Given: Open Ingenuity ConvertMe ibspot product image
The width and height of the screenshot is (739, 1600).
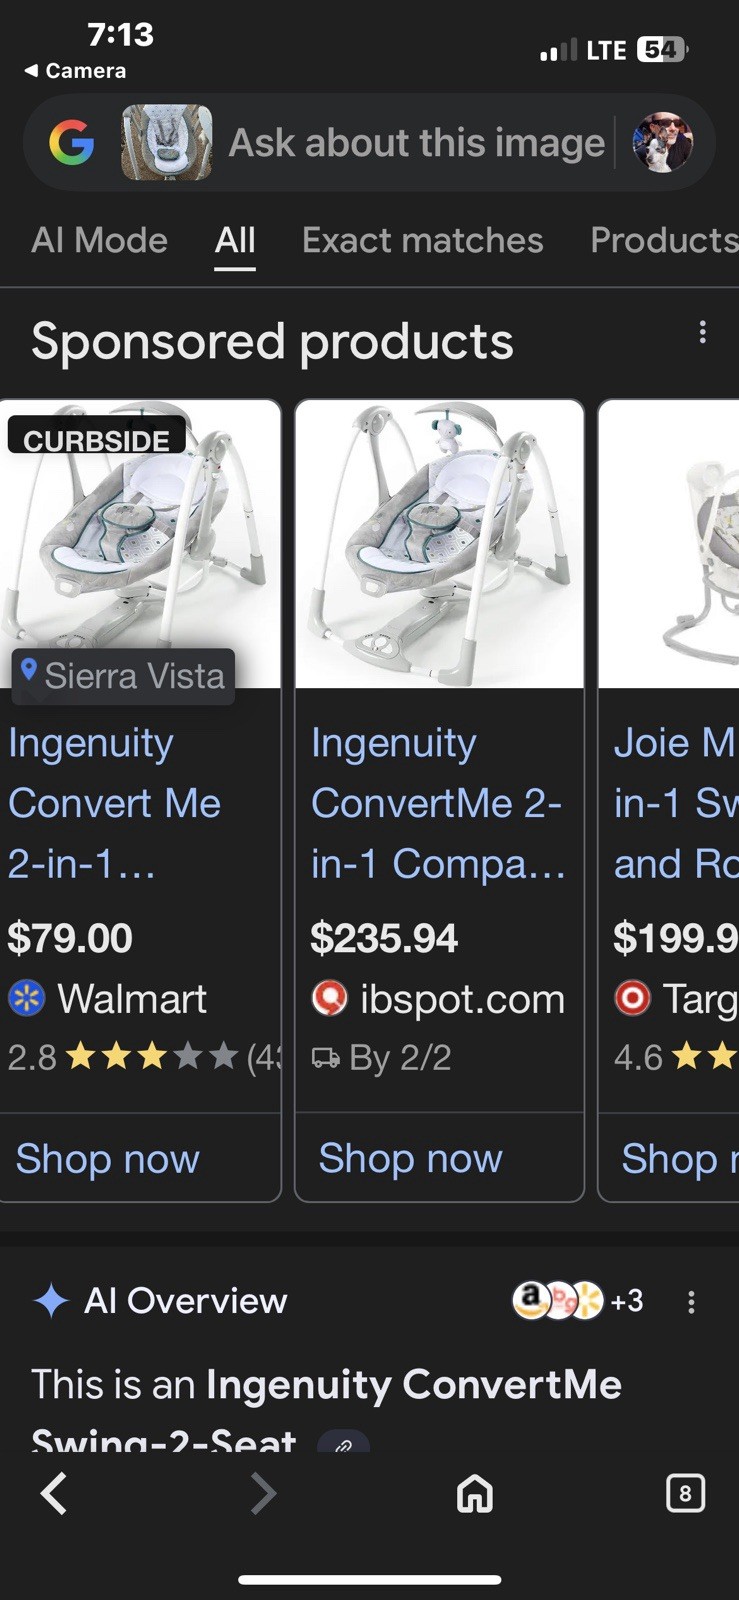Looking at the screenshot, I should pyautogui.click(x=439, y=545).
